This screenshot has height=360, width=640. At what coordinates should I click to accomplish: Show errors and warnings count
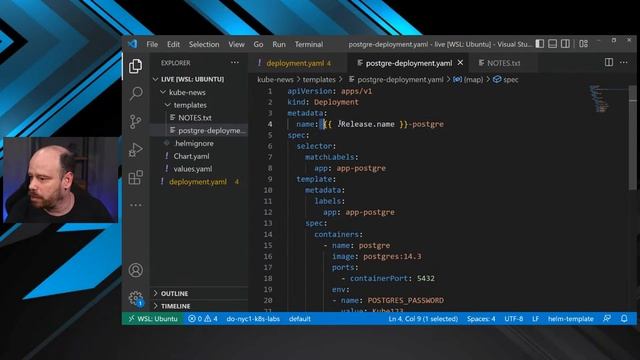pyautogui.click(x=203, y=319)
